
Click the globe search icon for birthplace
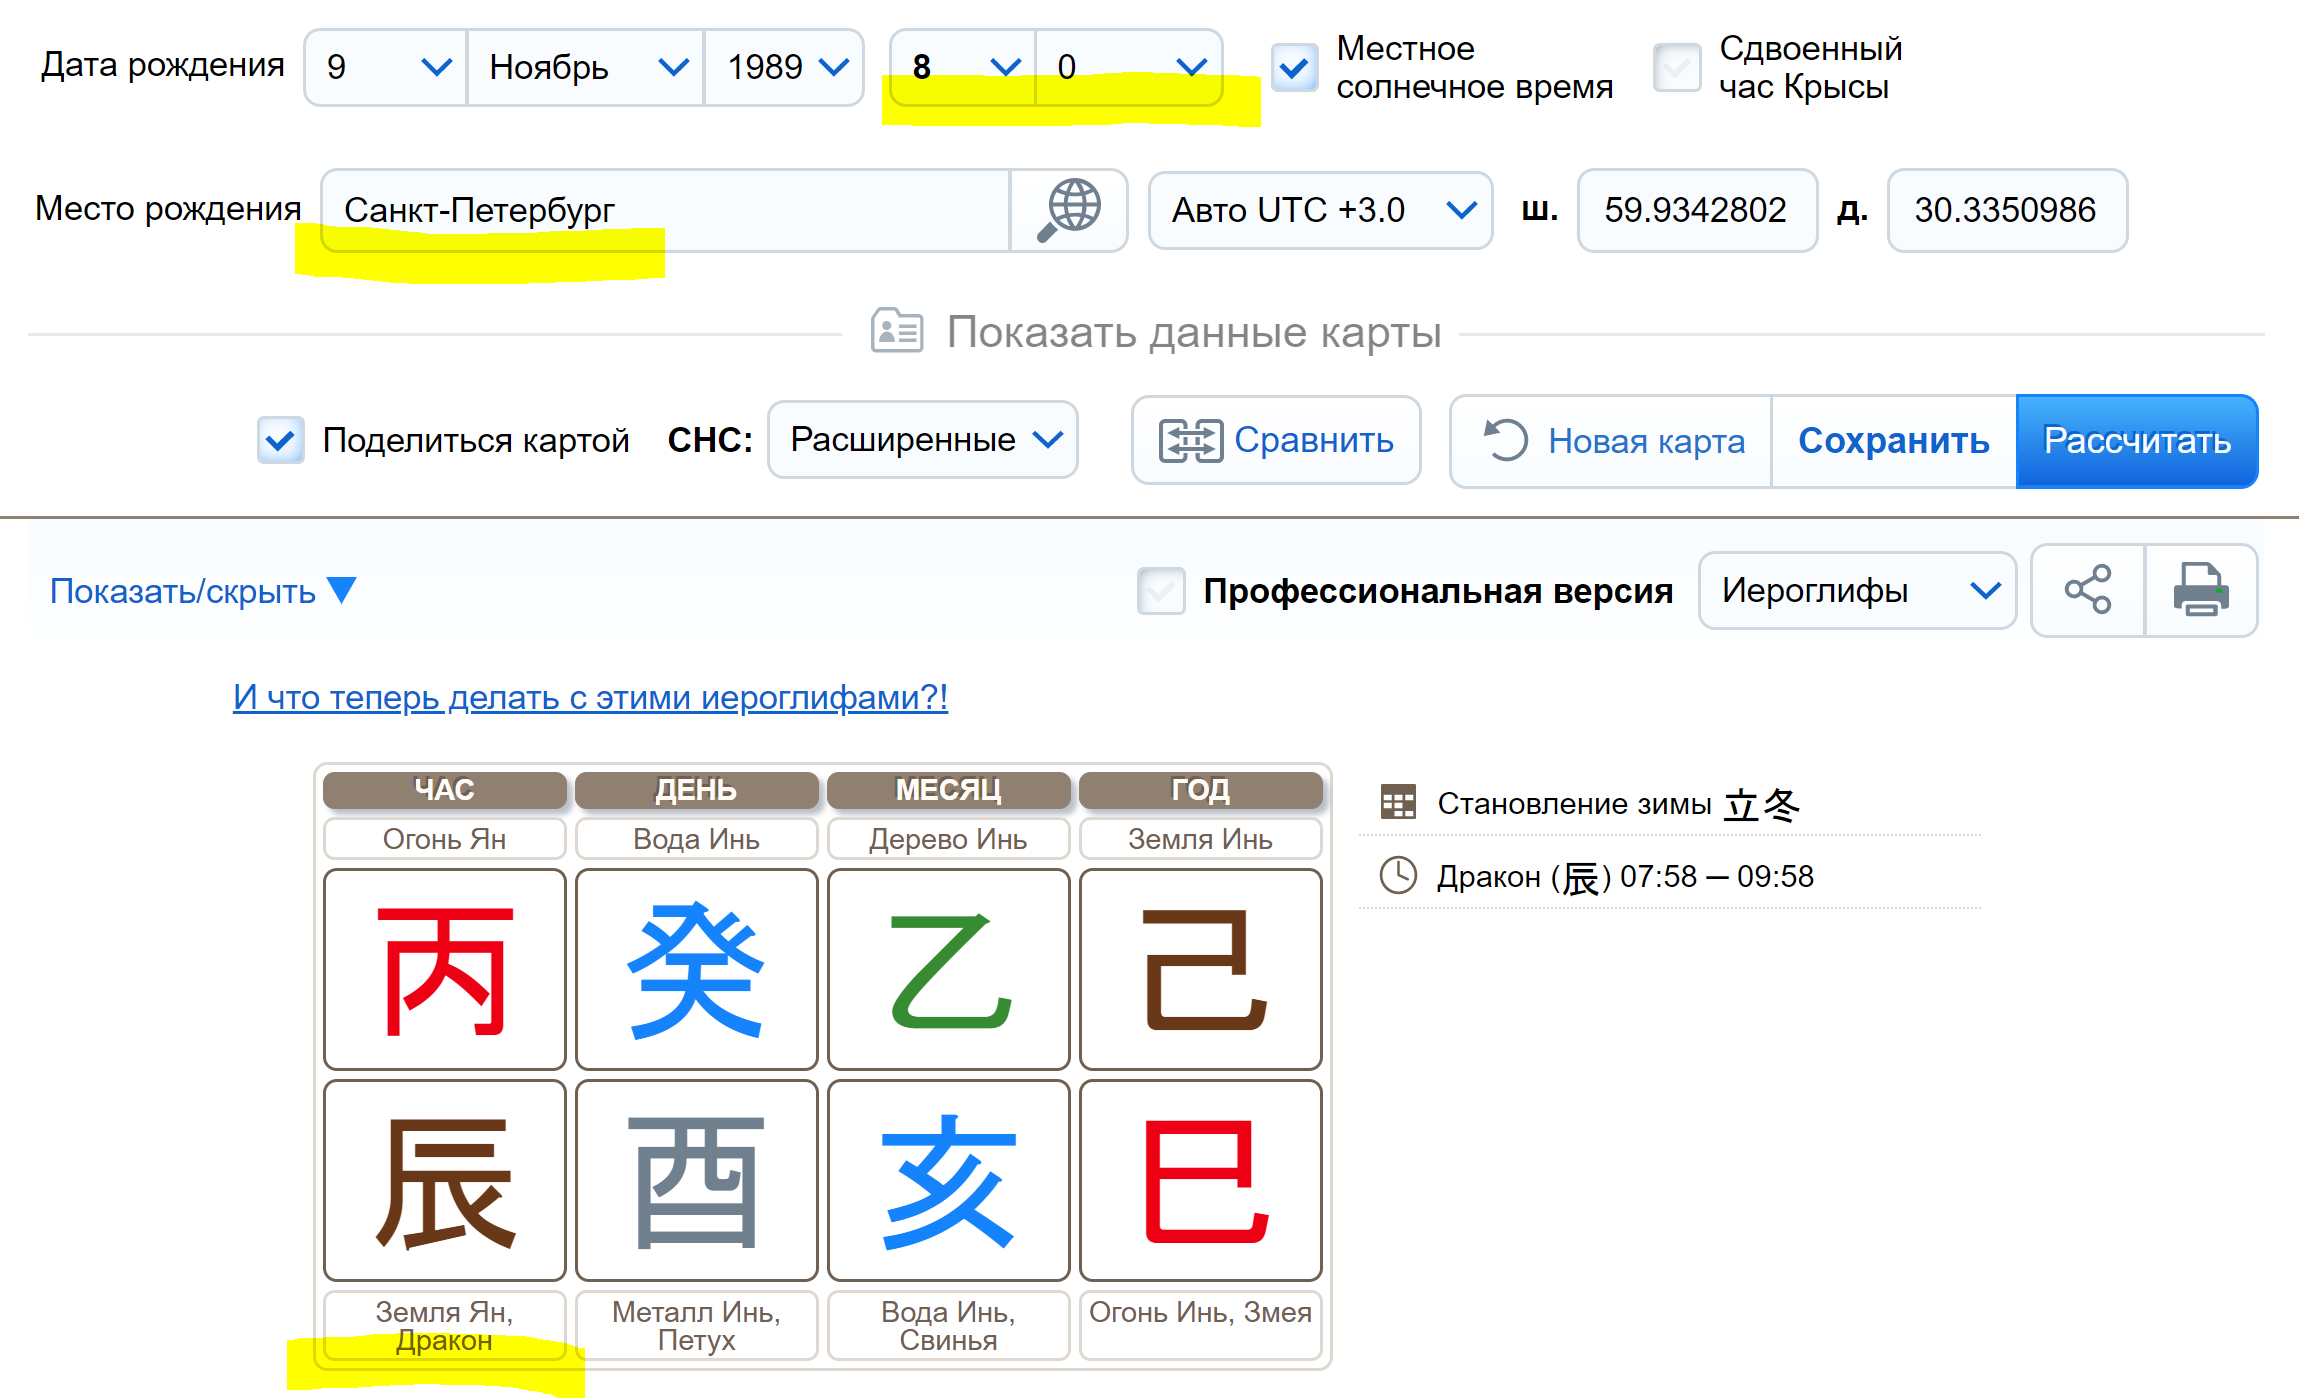click(x=1069, y=210)
